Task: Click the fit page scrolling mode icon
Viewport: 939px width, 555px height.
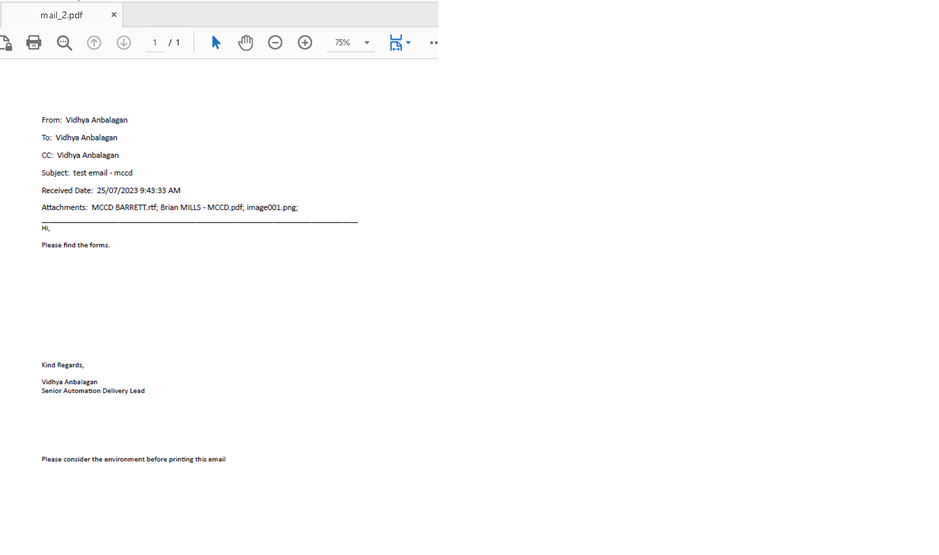Action: pos(396,43)
